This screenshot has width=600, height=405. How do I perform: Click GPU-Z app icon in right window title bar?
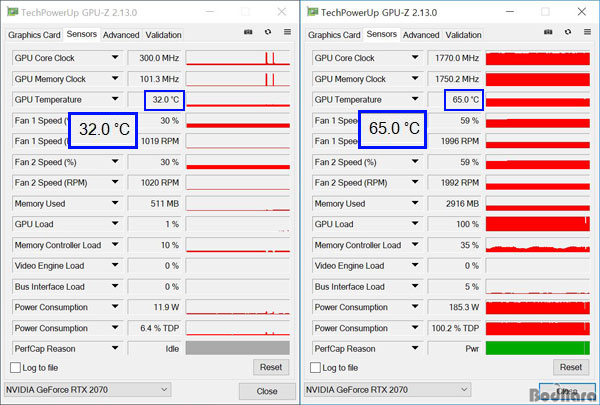point(313,12)
